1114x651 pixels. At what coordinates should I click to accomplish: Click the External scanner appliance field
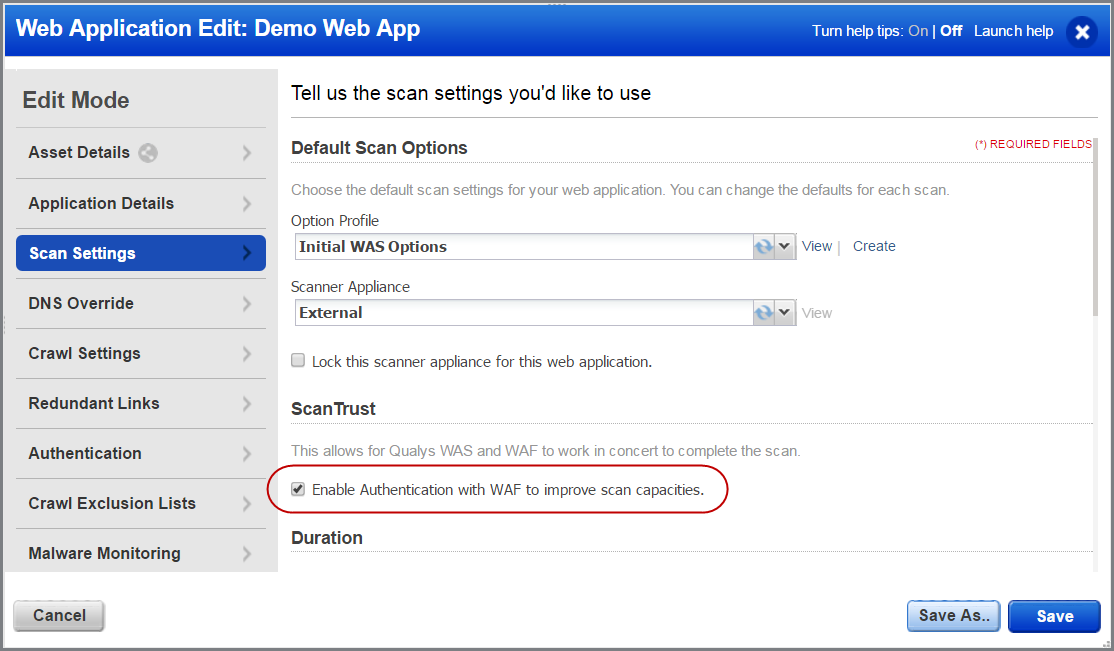[x=524, y=313]
